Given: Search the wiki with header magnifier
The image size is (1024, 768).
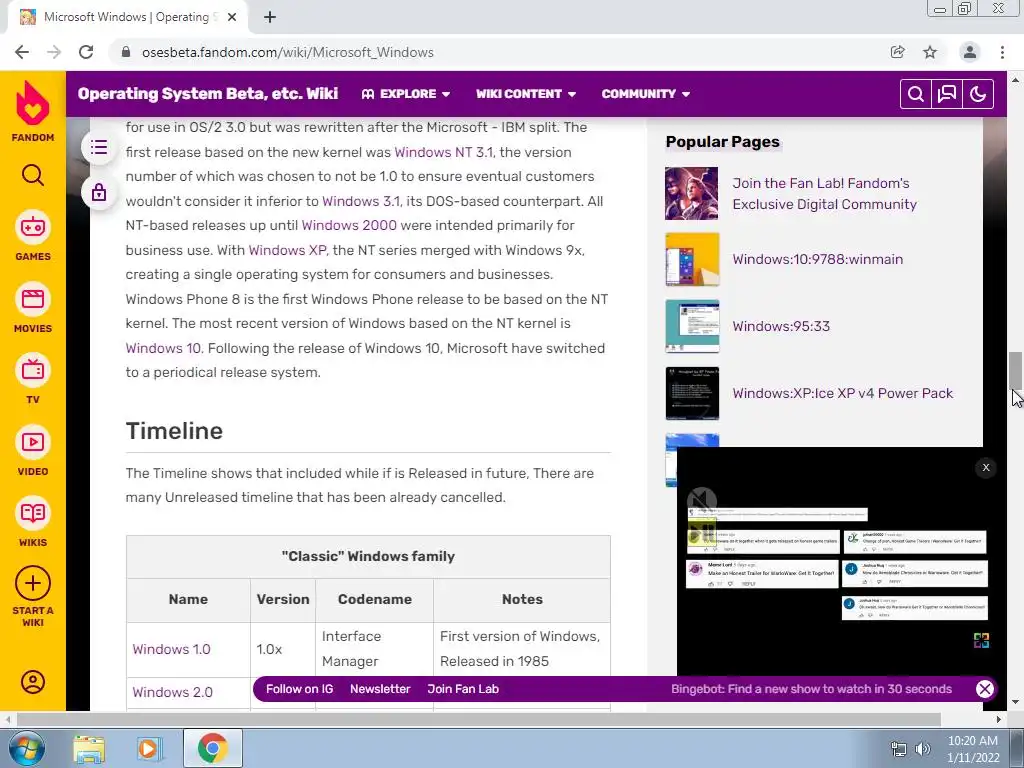Looking at the screenshot, I should (x=916, y=94).
